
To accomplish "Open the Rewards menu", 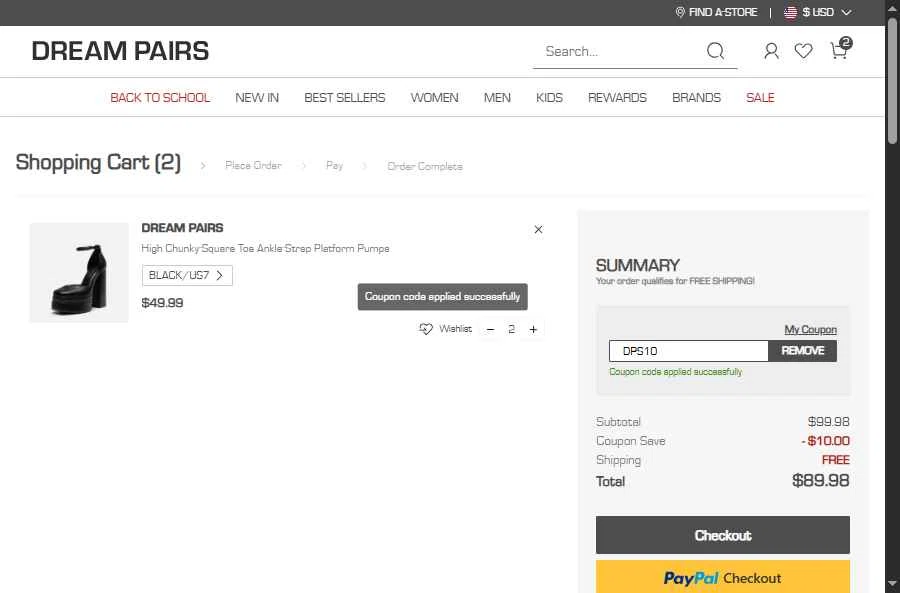I will point(618,98).
